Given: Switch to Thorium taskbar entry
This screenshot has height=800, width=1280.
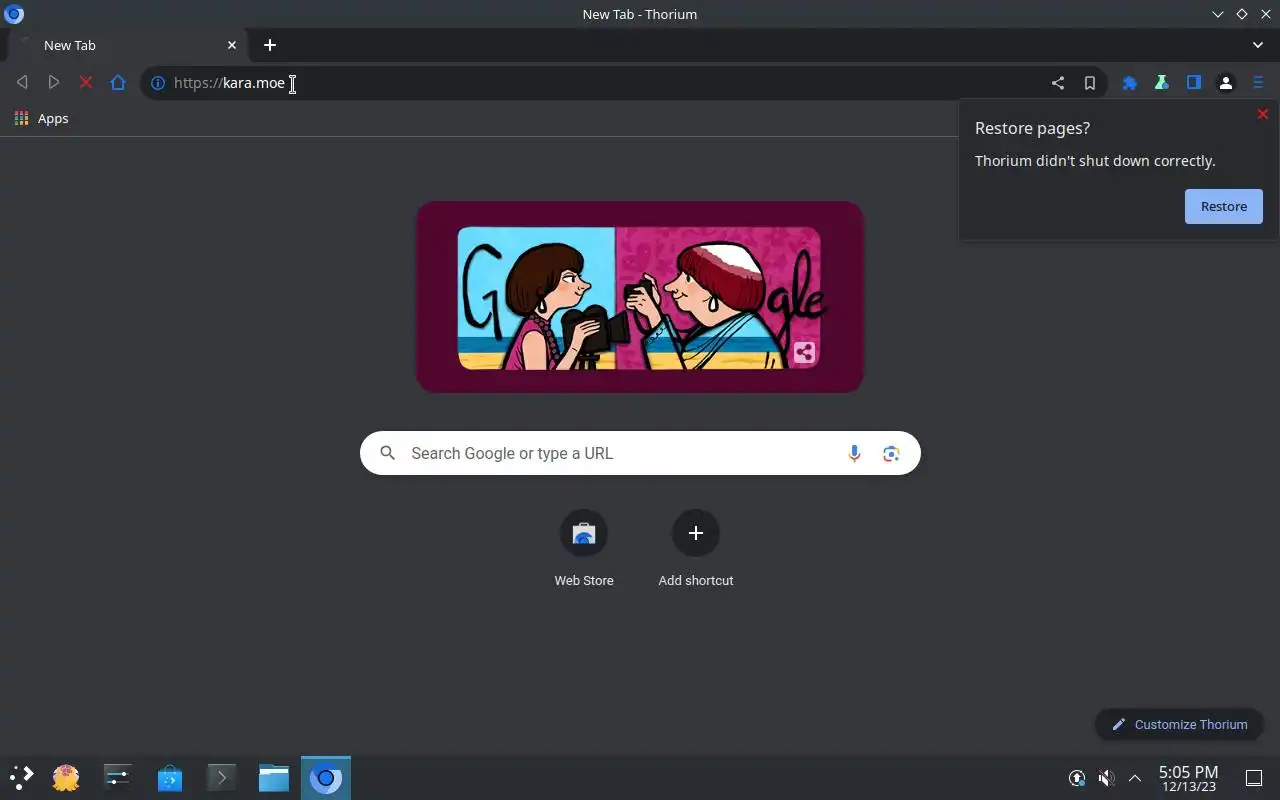Looking at the screenshot, I should tap(326, 777).
